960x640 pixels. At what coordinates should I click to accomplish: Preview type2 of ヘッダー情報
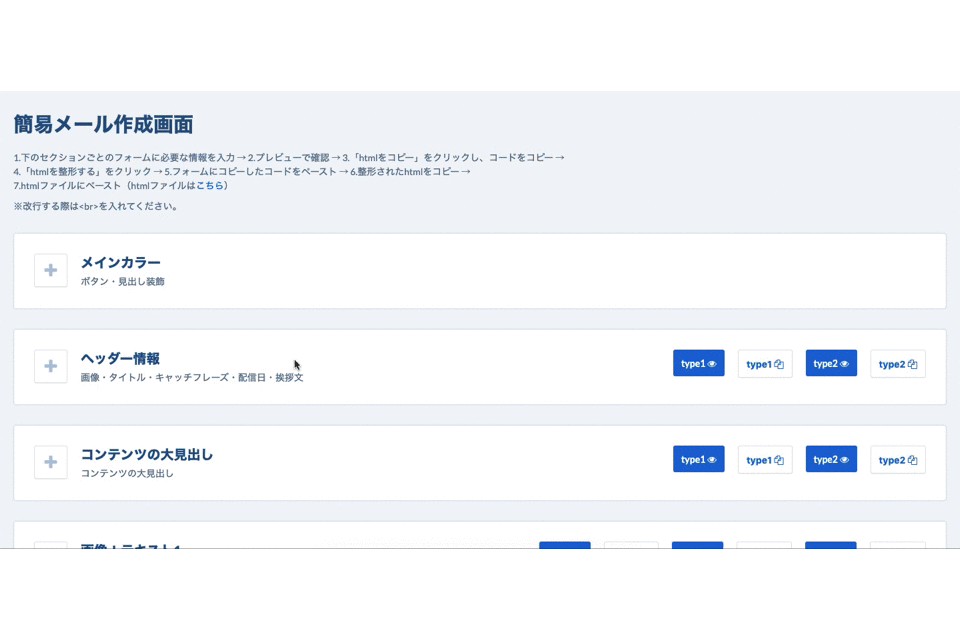click(x=831, y=363)
